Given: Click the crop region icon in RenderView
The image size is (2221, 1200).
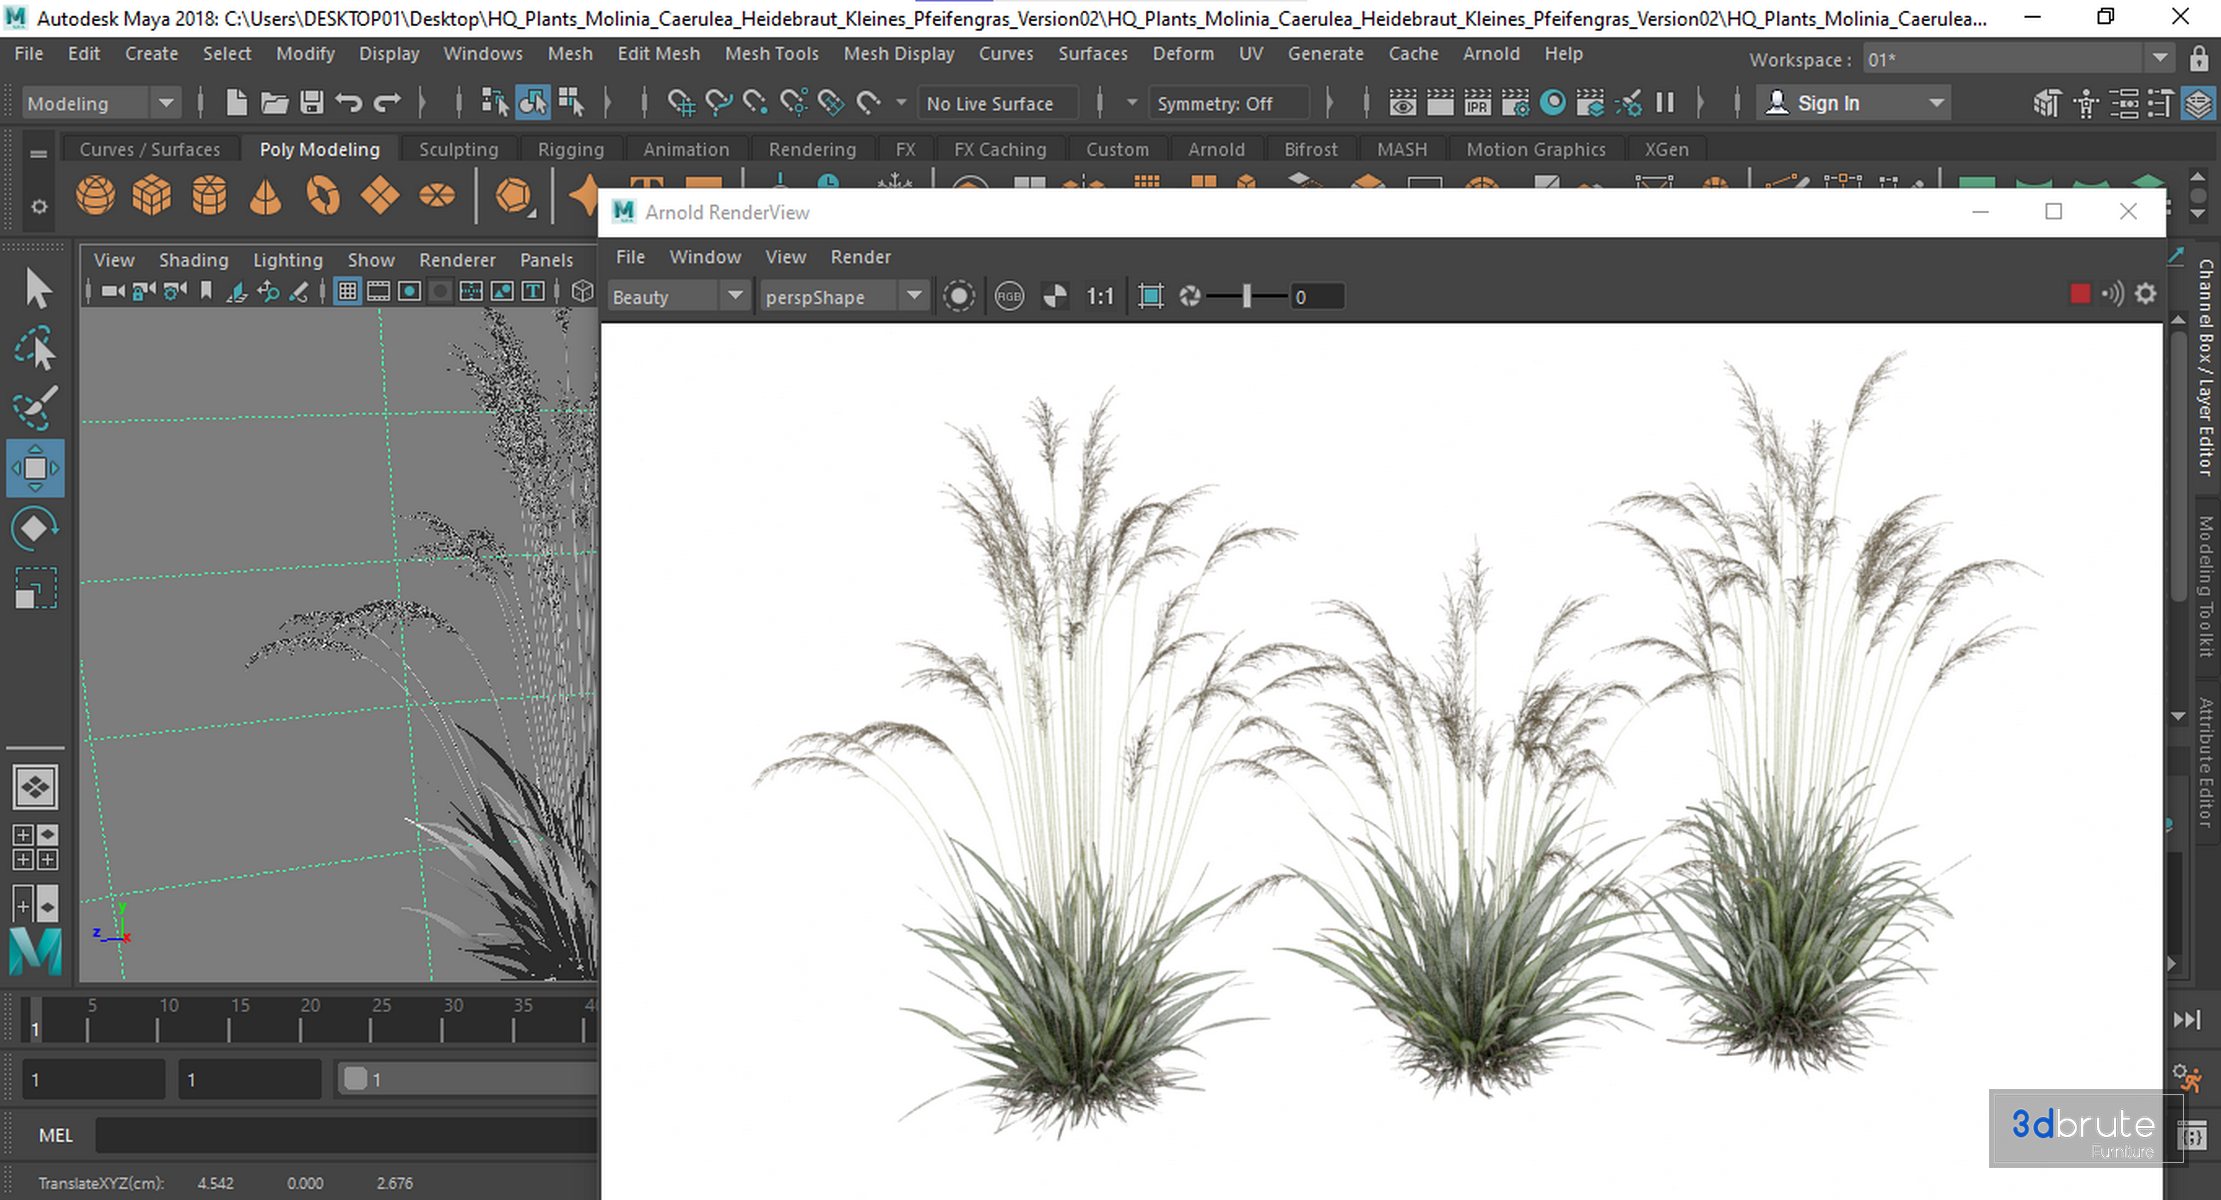Looking at the screenshot, I should (1151, 296).
